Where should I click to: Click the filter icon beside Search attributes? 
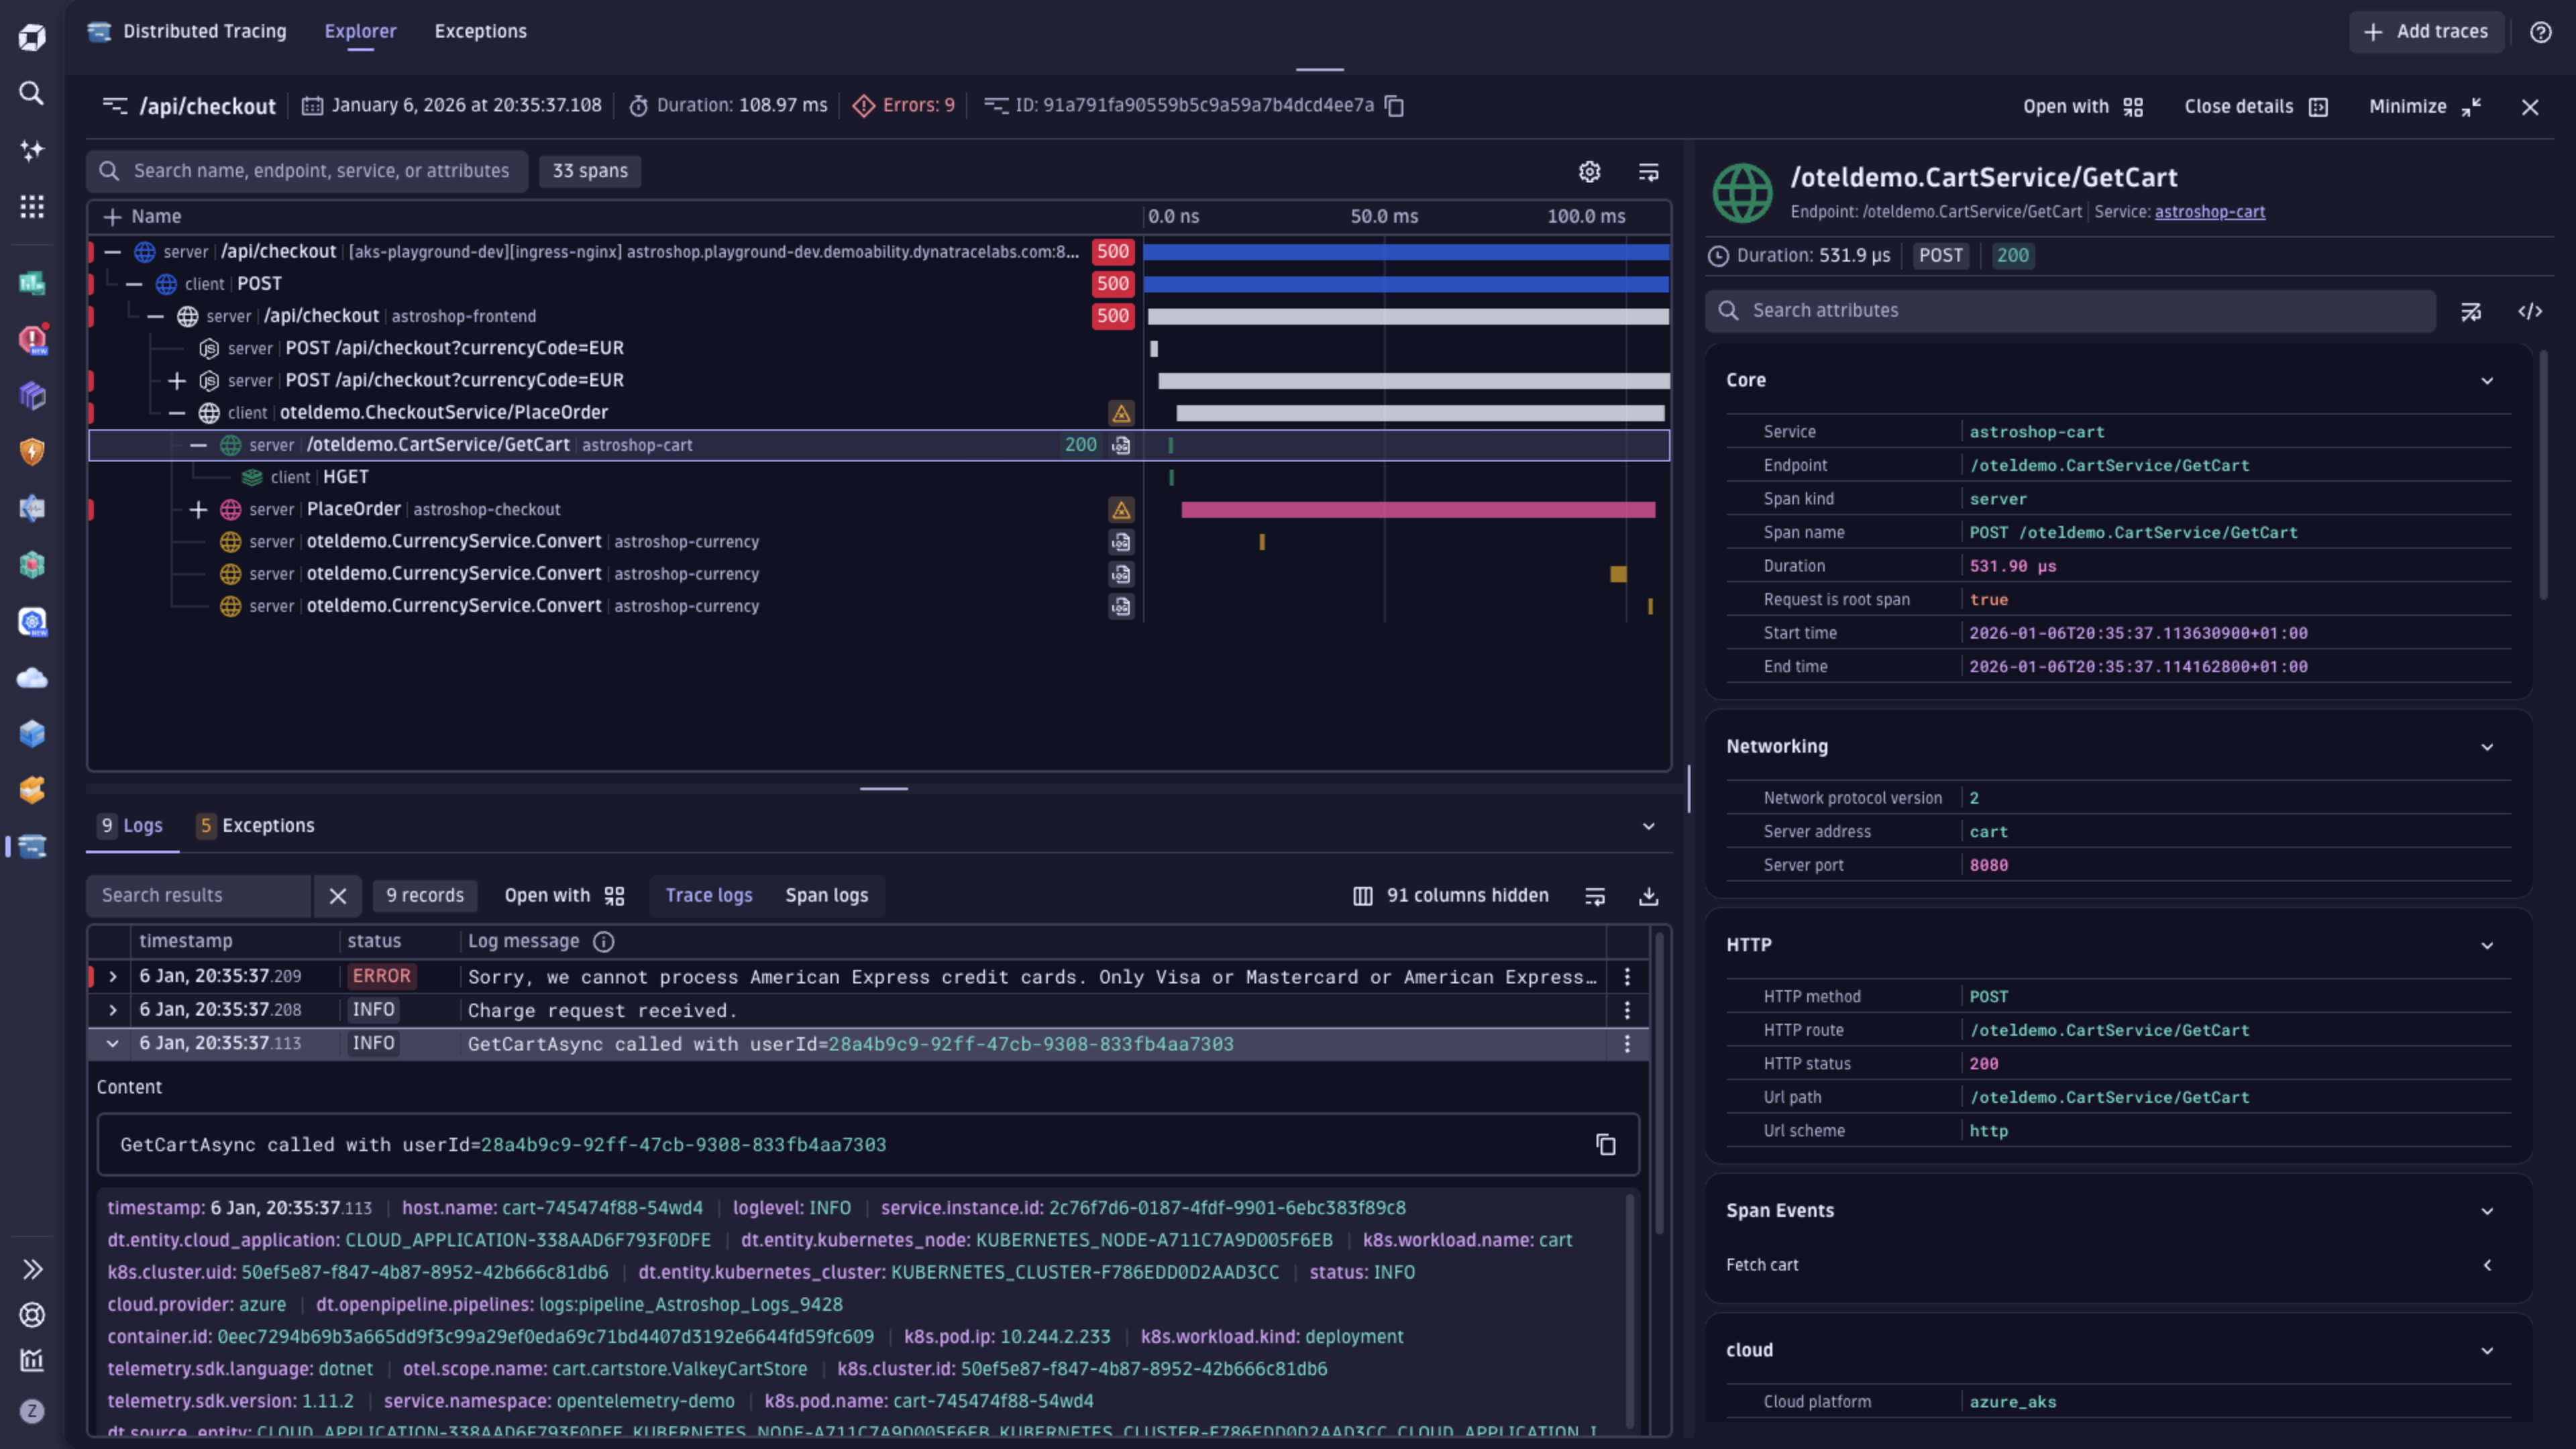[2472, 311]
